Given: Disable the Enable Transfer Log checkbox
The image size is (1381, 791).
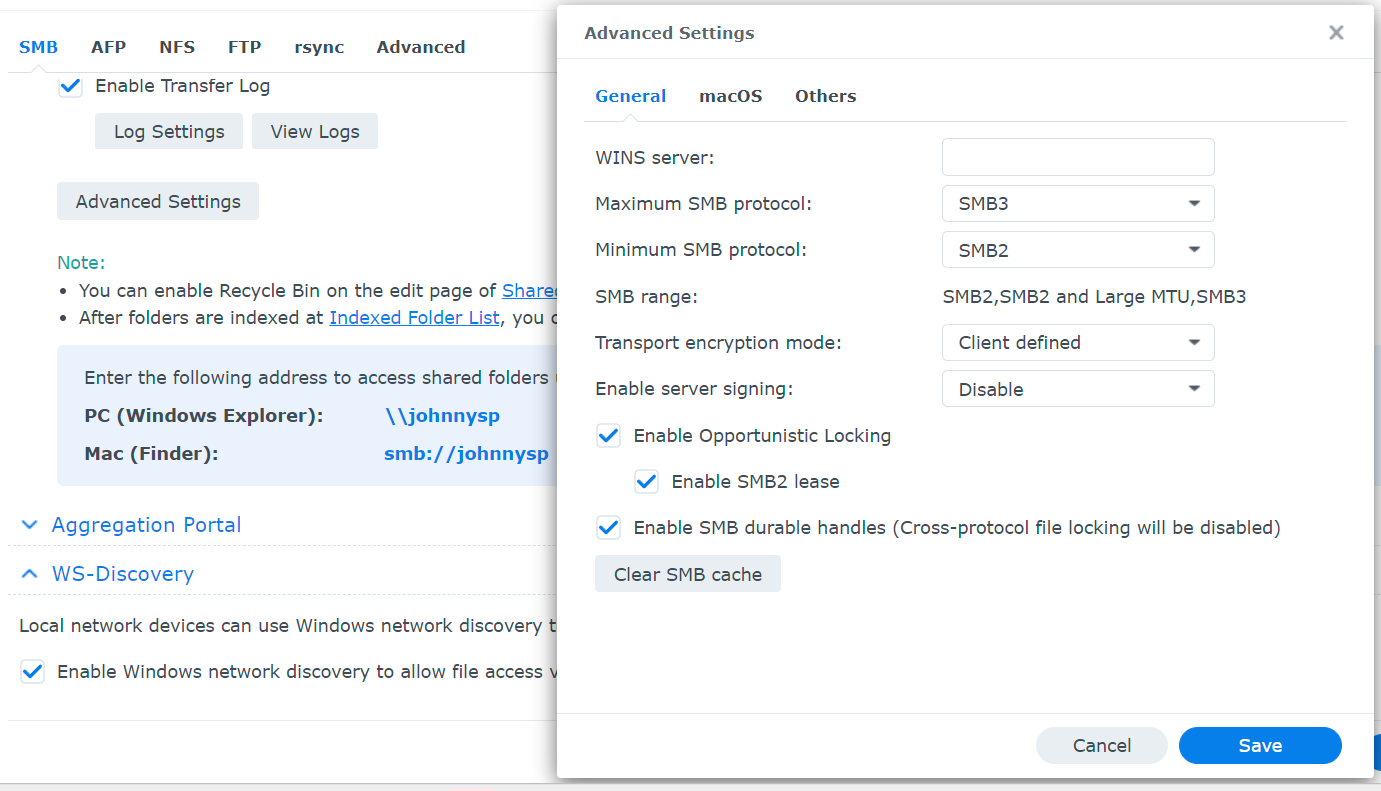Looking at the screenshot, I should tap(70, 86).
